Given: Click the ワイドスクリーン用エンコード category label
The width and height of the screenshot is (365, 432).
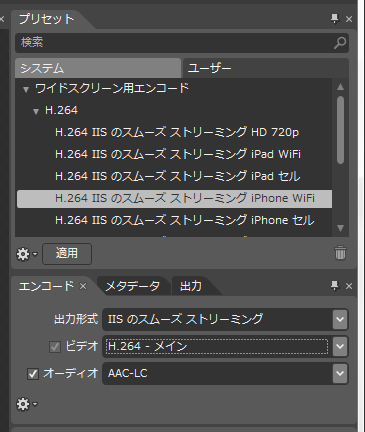Looking at the screenshot, I should pyautogui.click(x=112, y=88).
